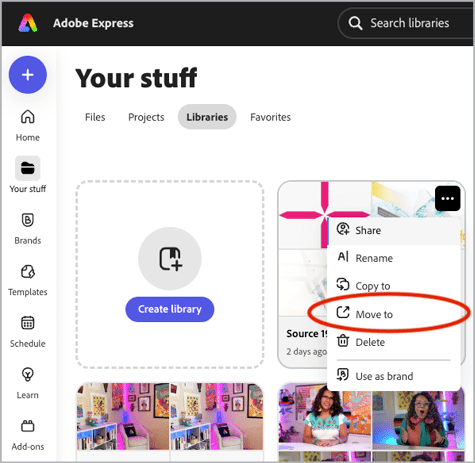Click the Adobe Express logo icon

pyautogui.click(x=28, y=23)
